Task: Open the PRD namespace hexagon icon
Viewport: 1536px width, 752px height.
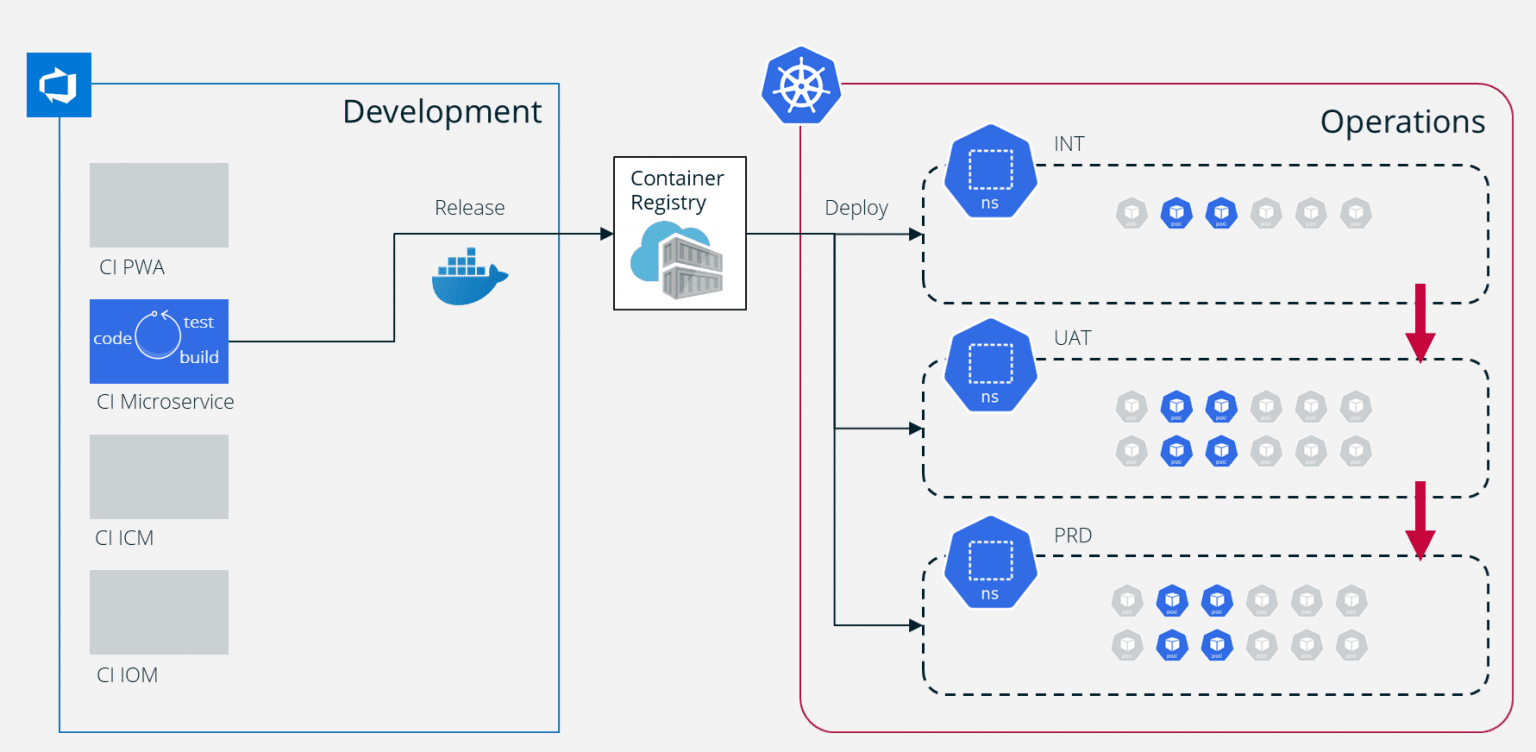Action: coord(988,562)
